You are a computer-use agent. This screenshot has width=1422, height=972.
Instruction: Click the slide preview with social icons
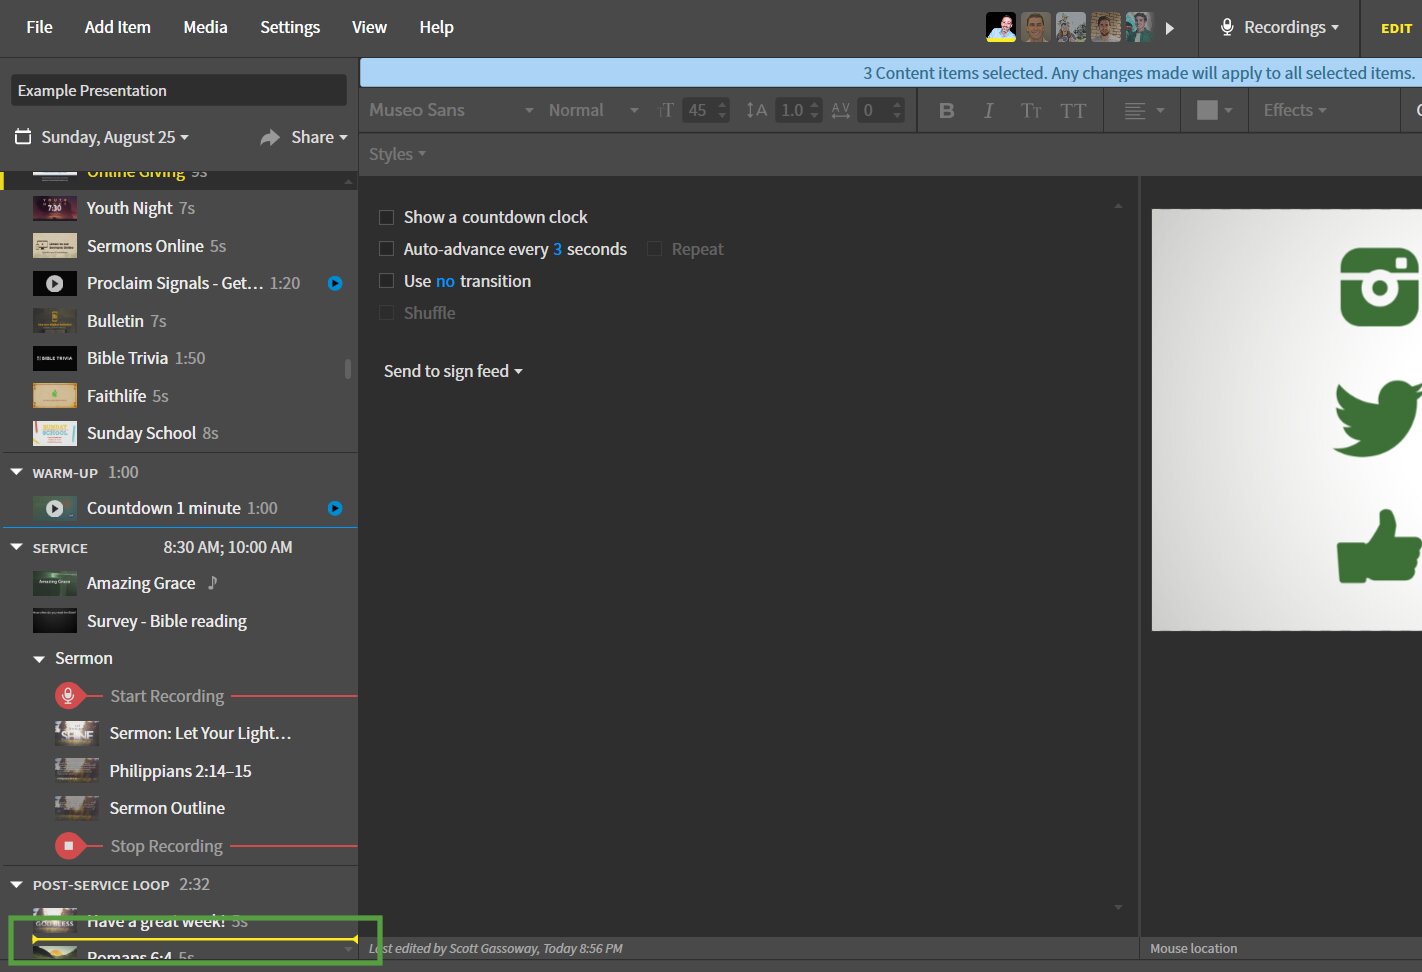[x=1286, y=420]
